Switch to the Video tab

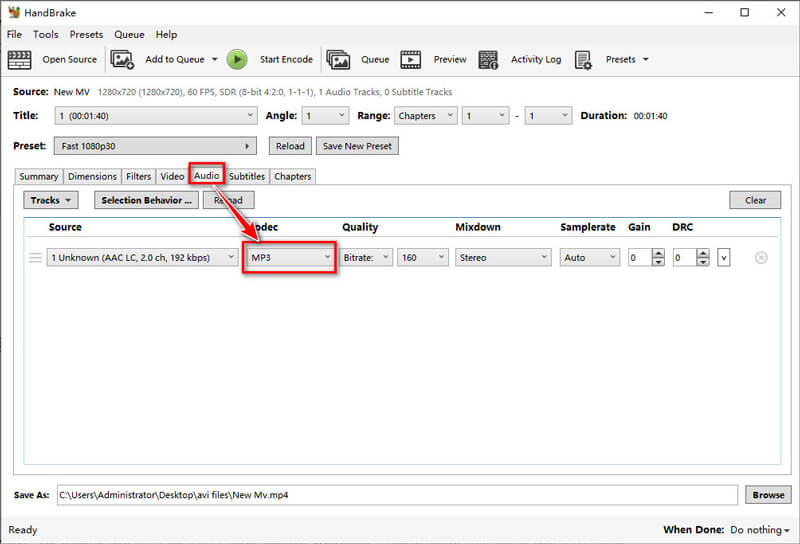click(172, 176)
